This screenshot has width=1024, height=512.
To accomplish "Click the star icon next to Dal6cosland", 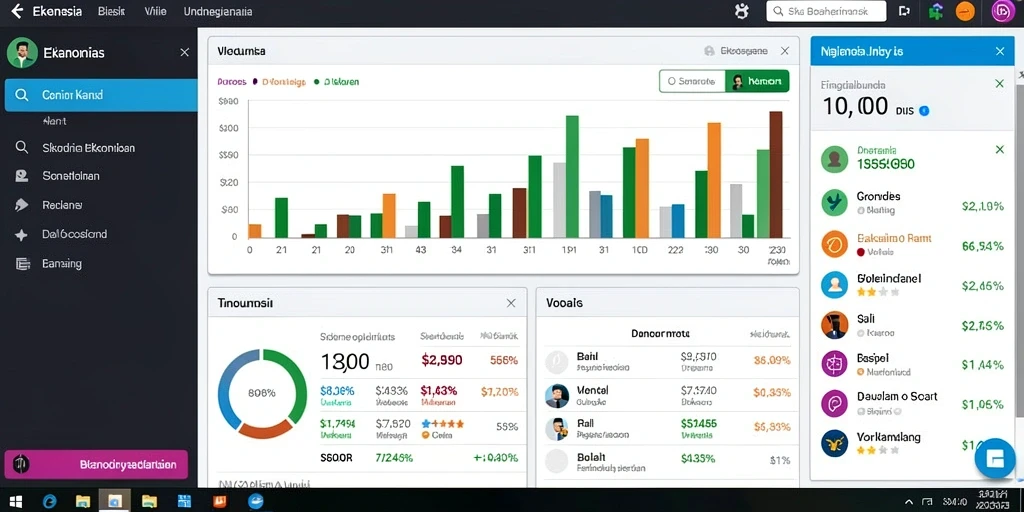I will pyautogui.click(x=22, y=234).
